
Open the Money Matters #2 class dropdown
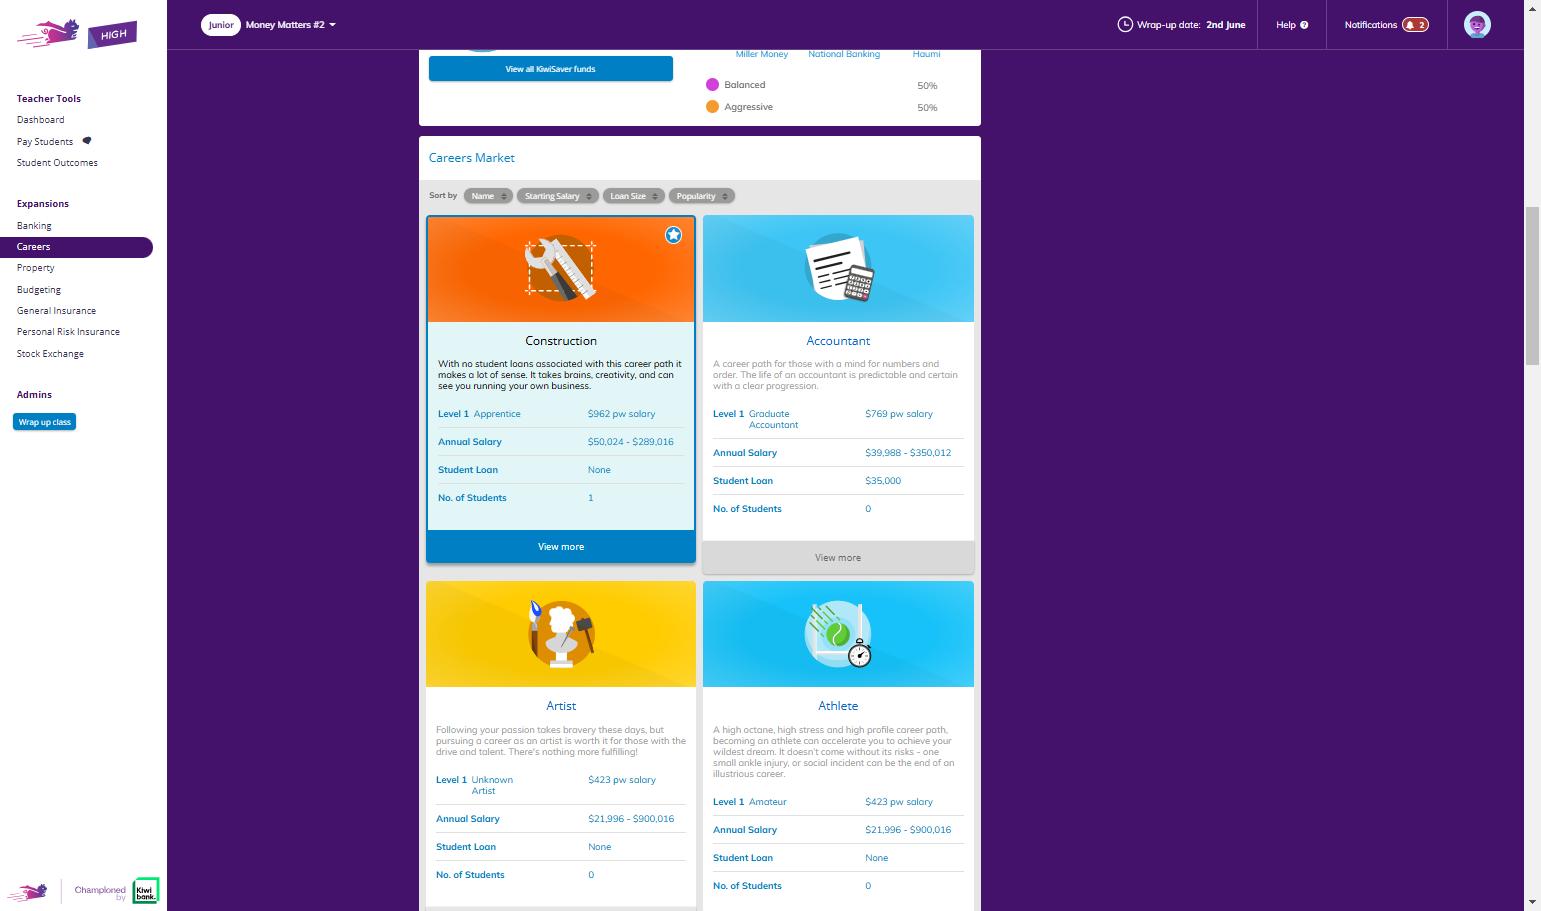click(x=291, y=25)
